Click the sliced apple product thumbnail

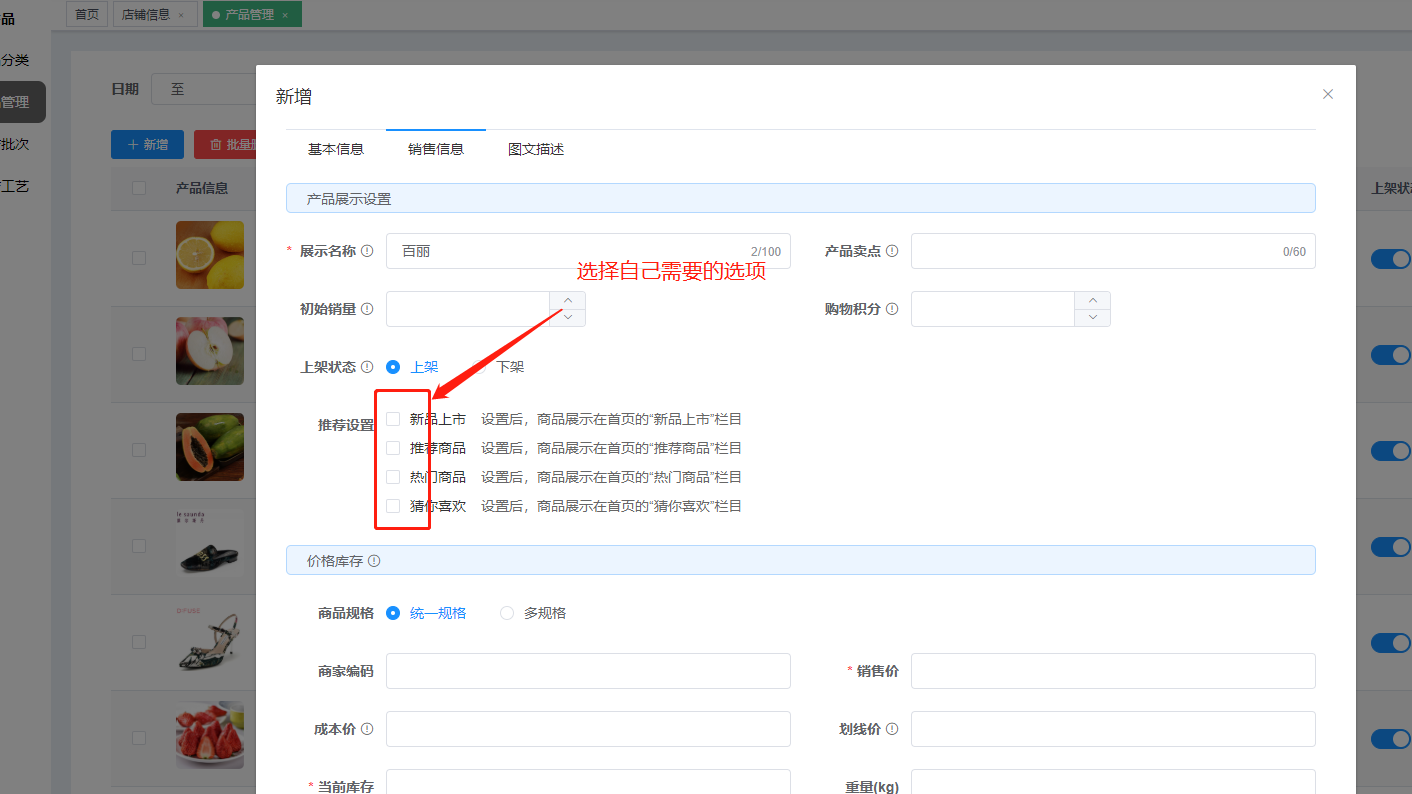(x=210, y=351)
